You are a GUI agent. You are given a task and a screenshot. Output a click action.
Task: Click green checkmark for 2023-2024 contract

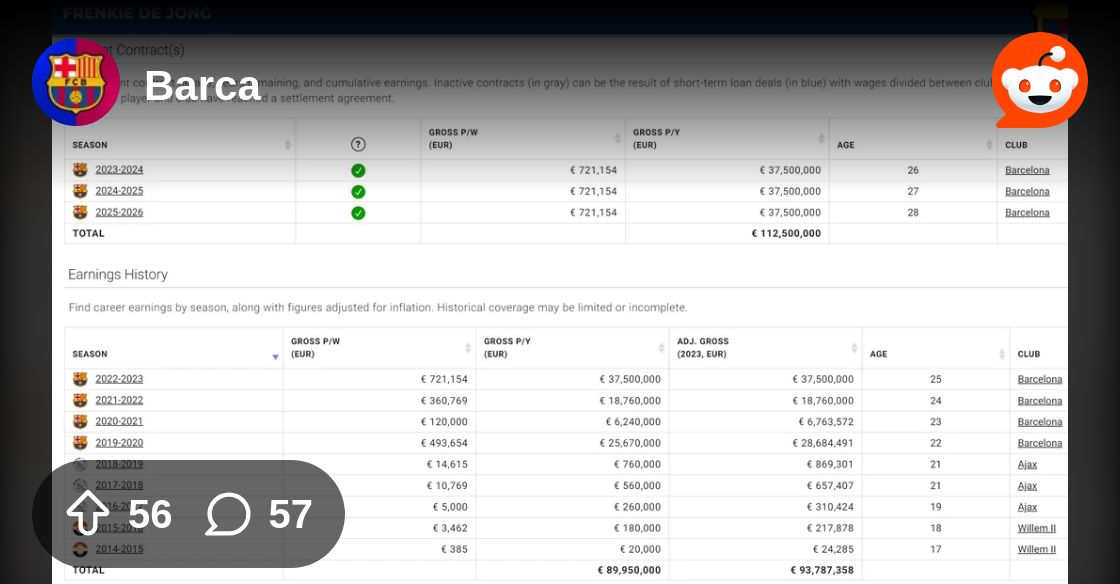(359, 171)
